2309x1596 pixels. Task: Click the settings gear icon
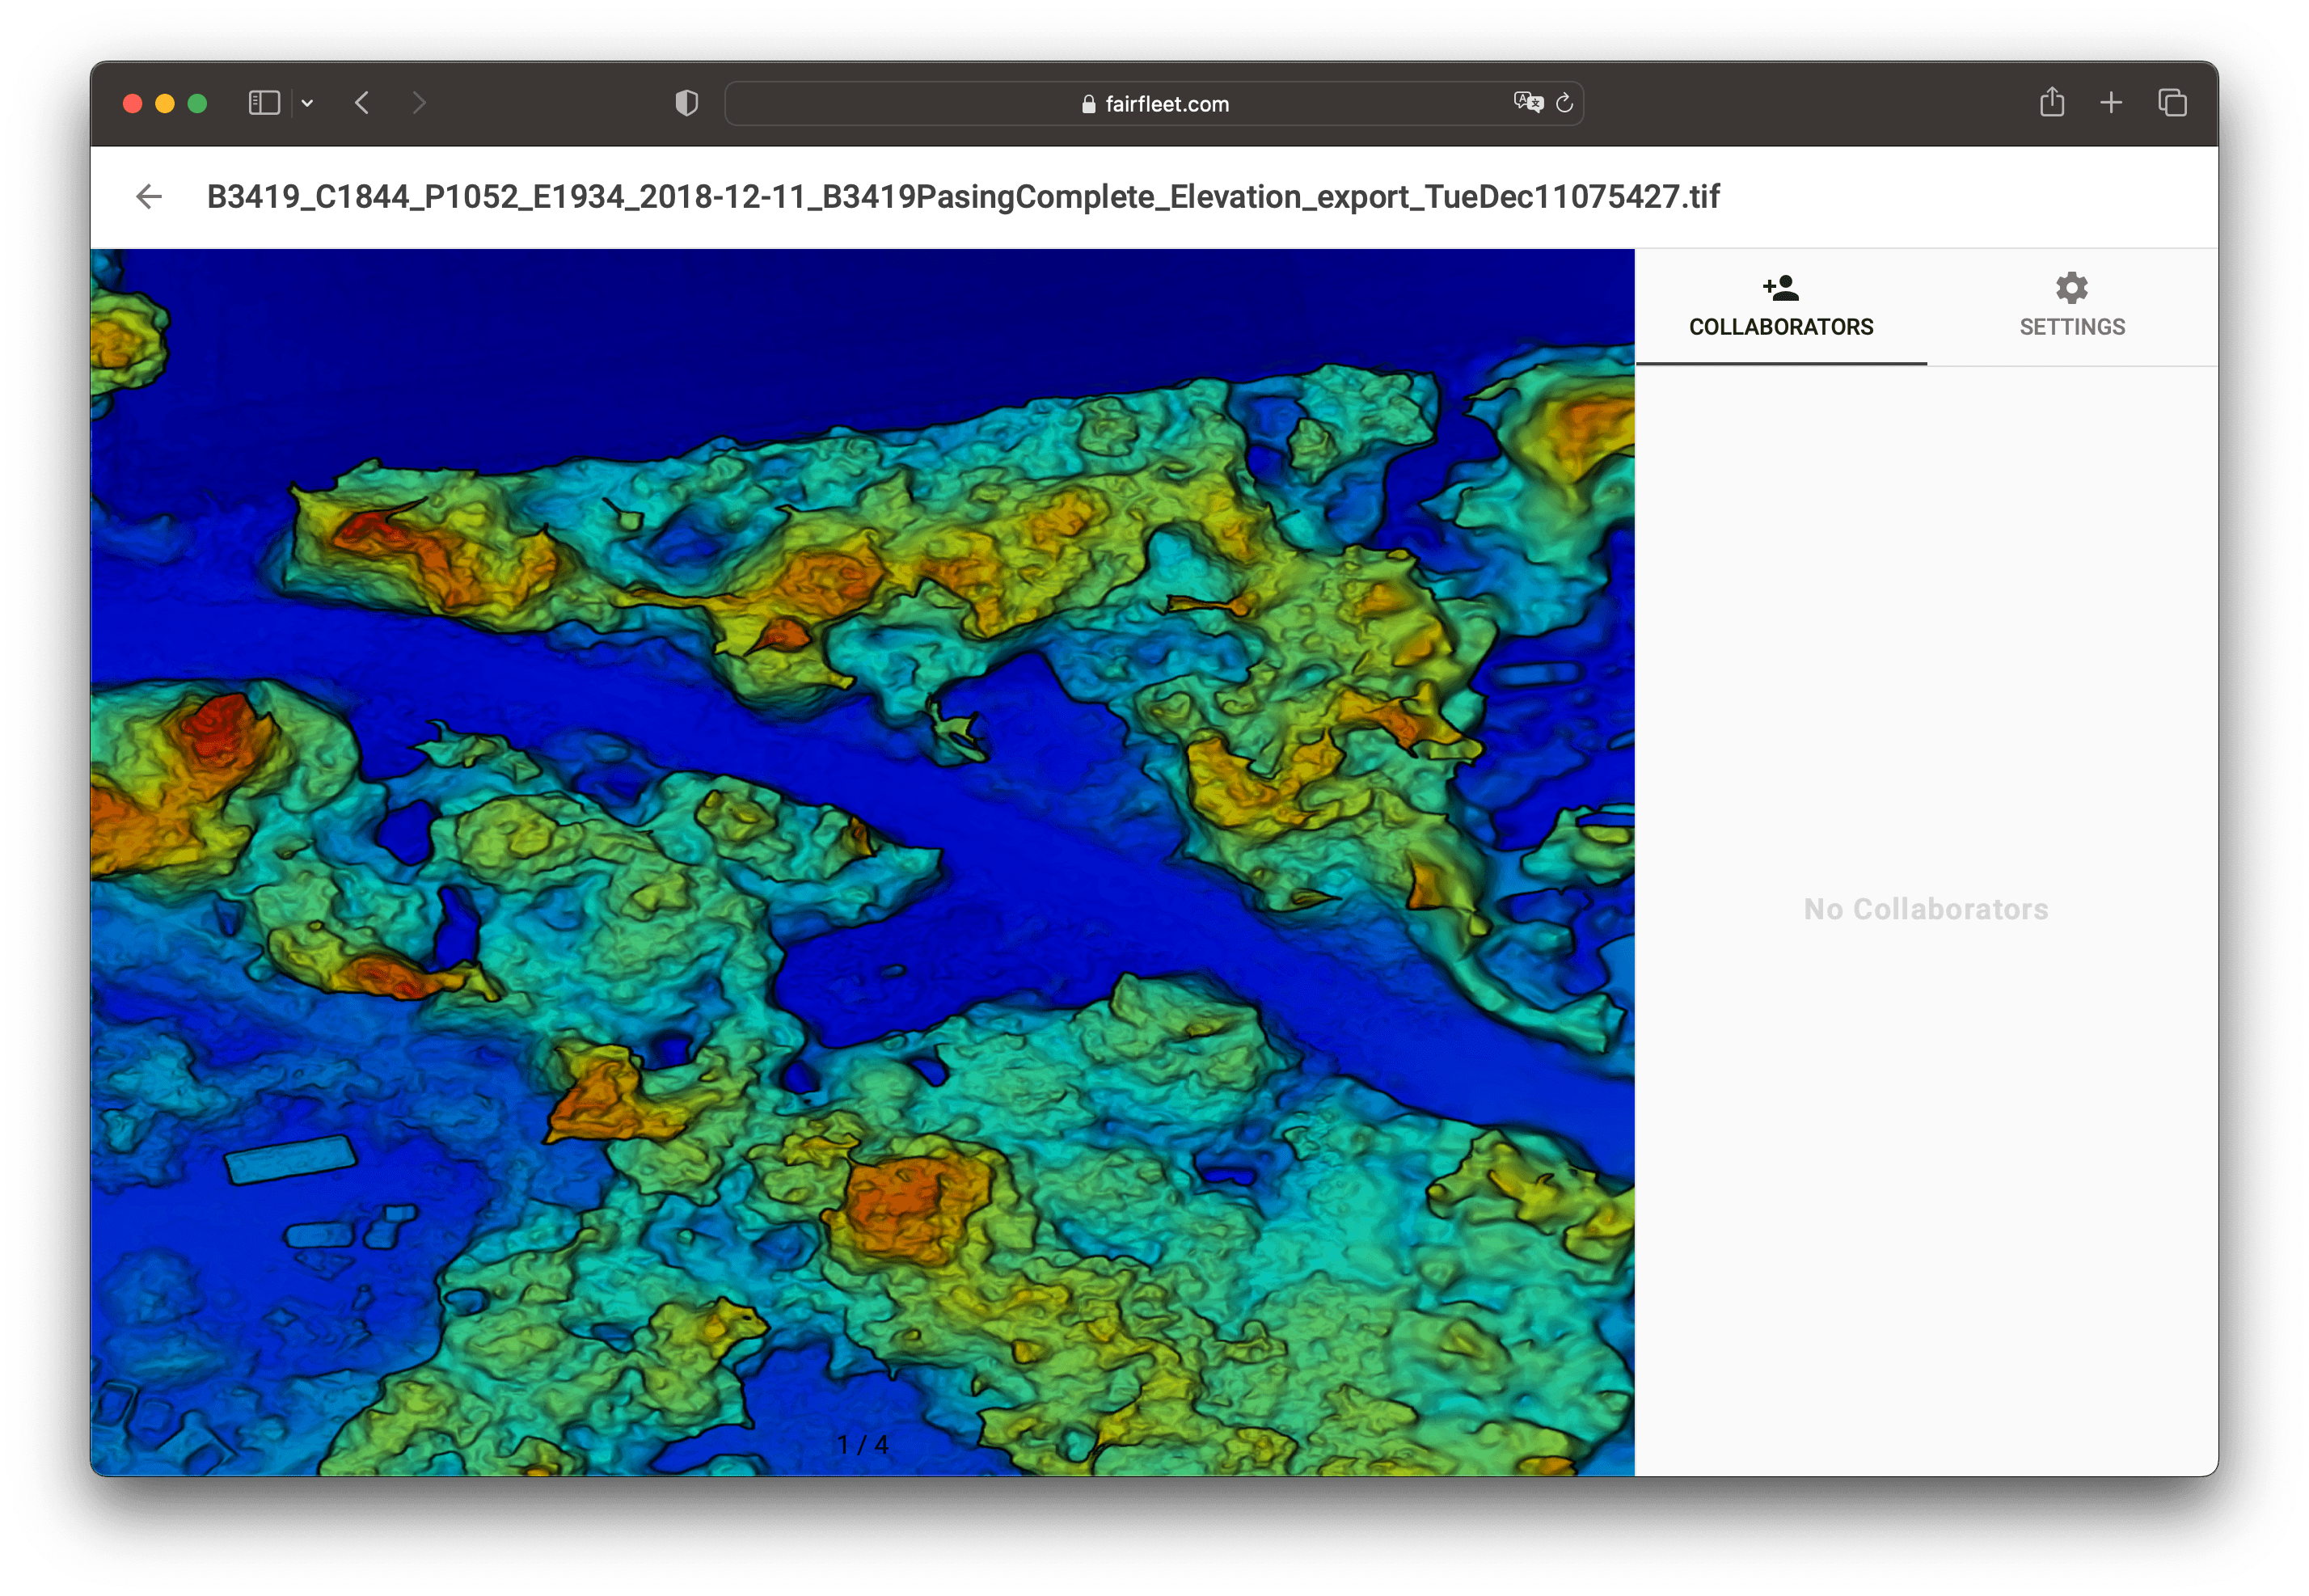[x=2071, y=288]
